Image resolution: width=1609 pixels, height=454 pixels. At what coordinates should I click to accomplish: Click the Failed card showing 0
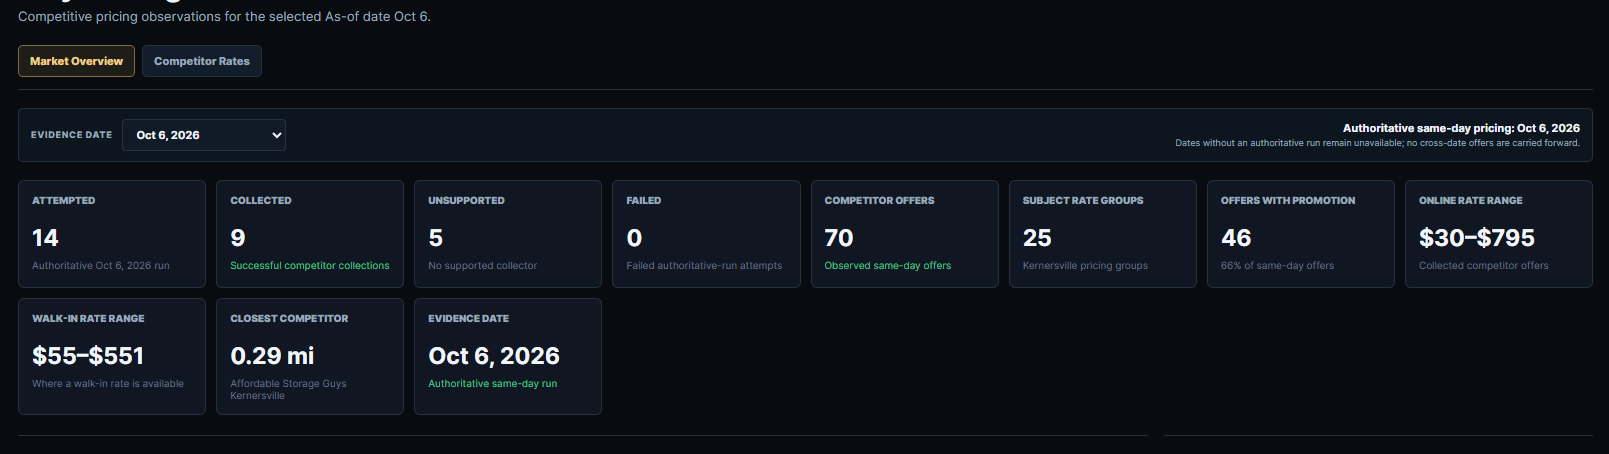pos(706,234)
